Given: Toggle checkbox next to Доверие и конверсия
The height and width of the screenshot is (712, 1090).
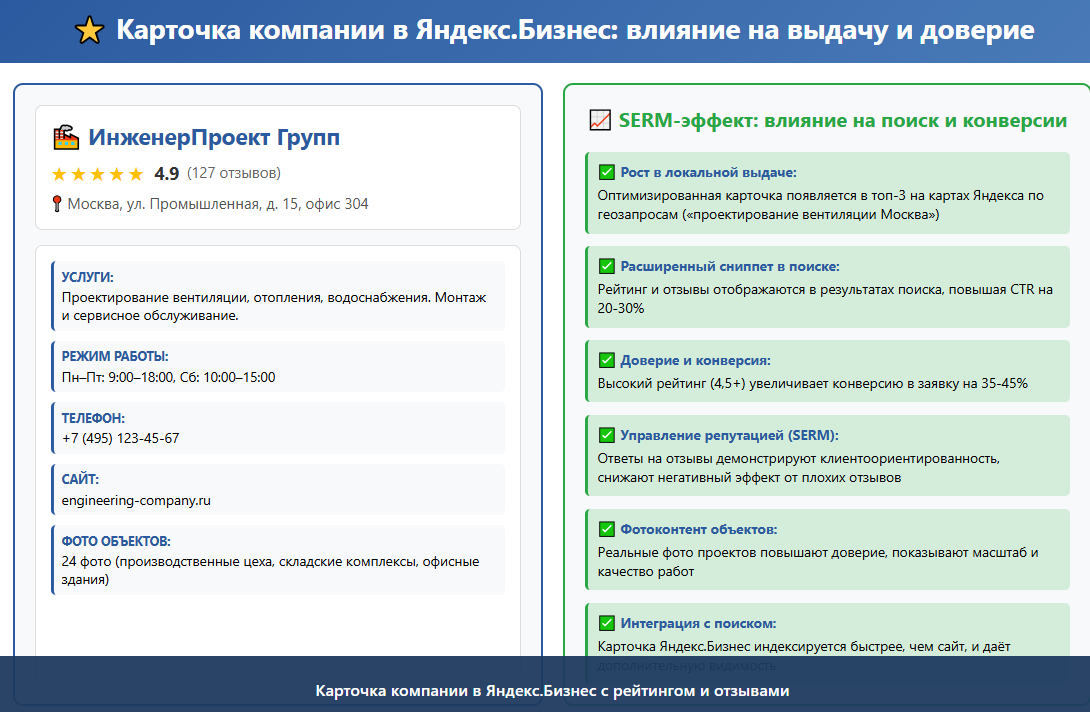Looking at the screenshot, I should (x=607, y=360).
